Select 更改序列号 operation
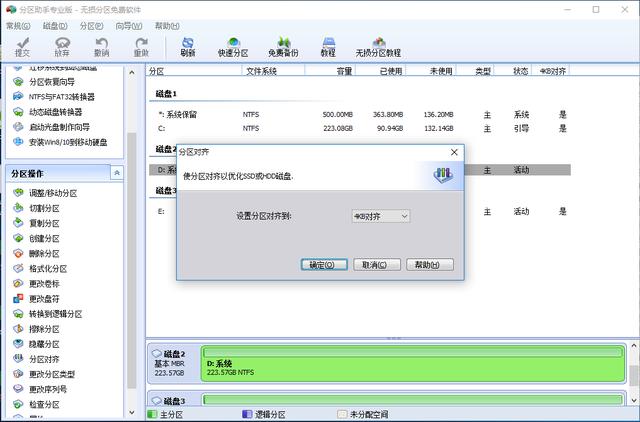The width and height of the screenshot is (640, 422). 40,389
